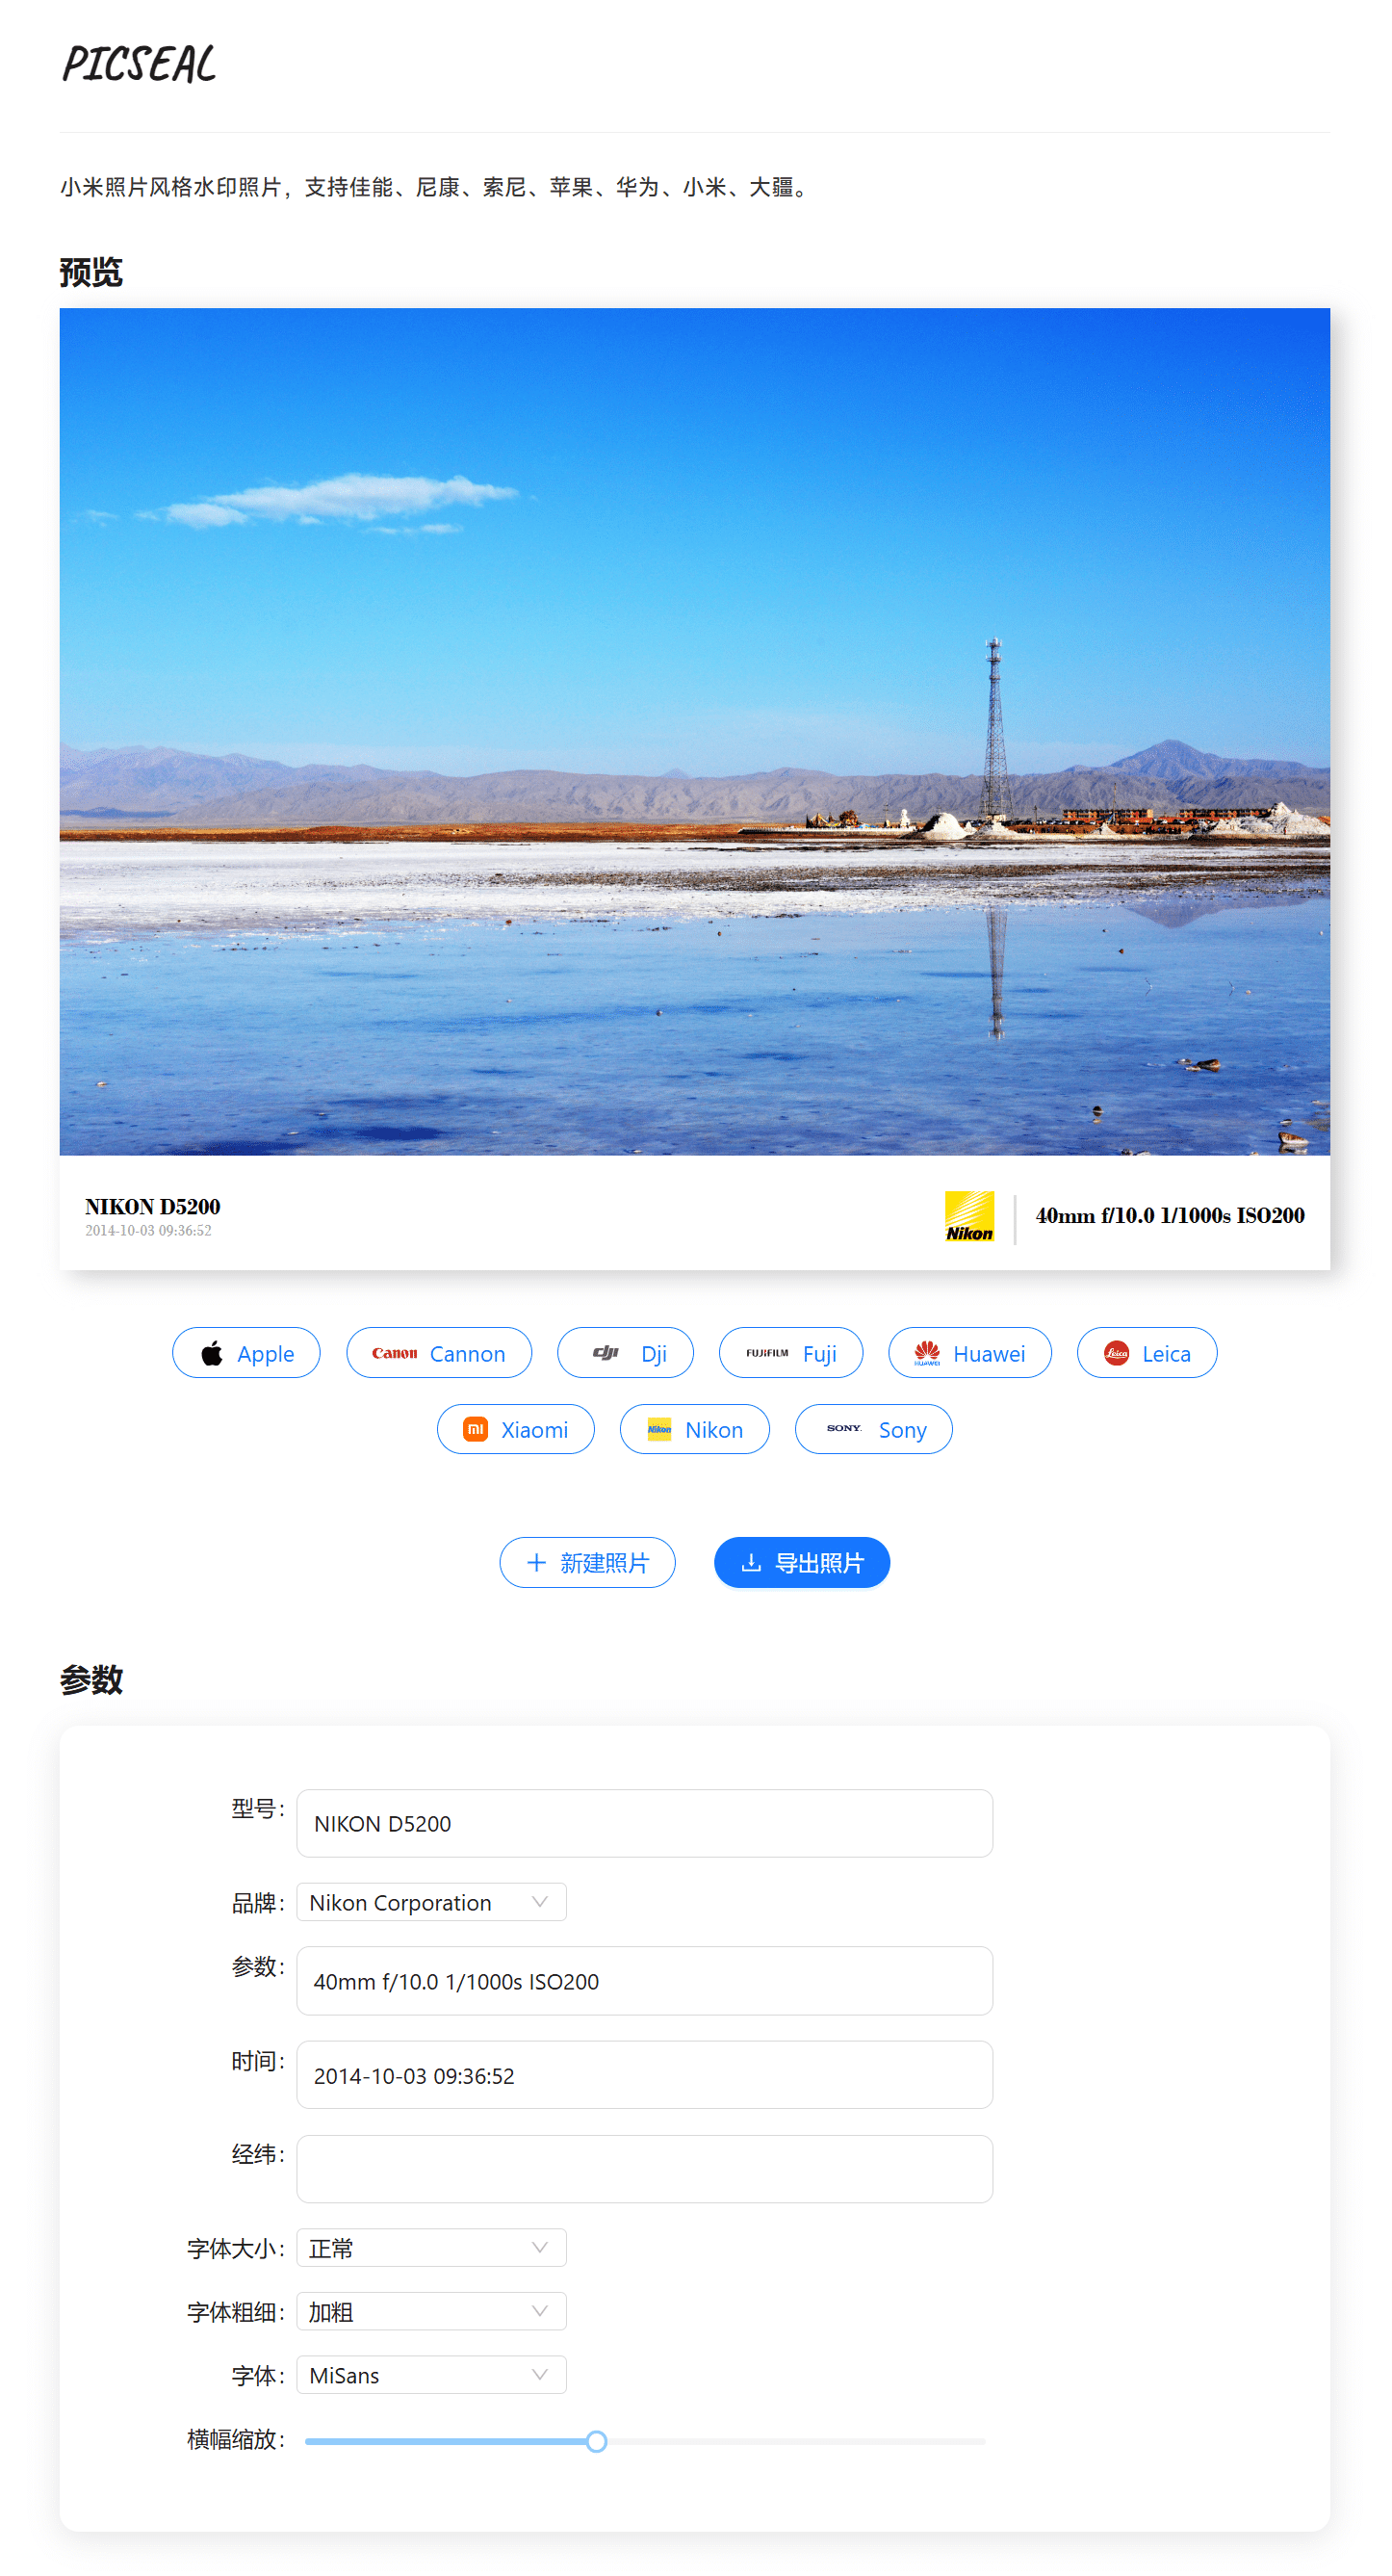This screenshot has height=2576, width=1392.
Task: Click the PICSEAL logo at top
Action: click(x=139, y=64)
